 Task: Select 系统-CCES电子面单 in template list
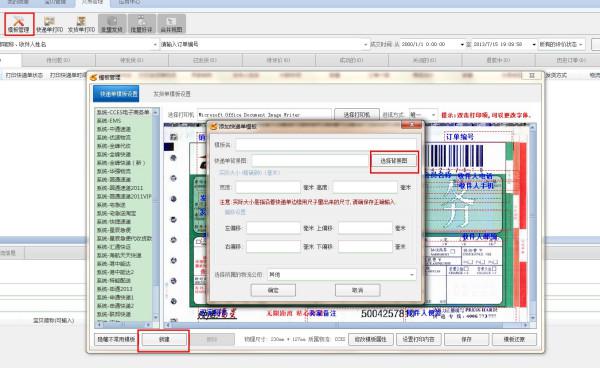(123, 112)
